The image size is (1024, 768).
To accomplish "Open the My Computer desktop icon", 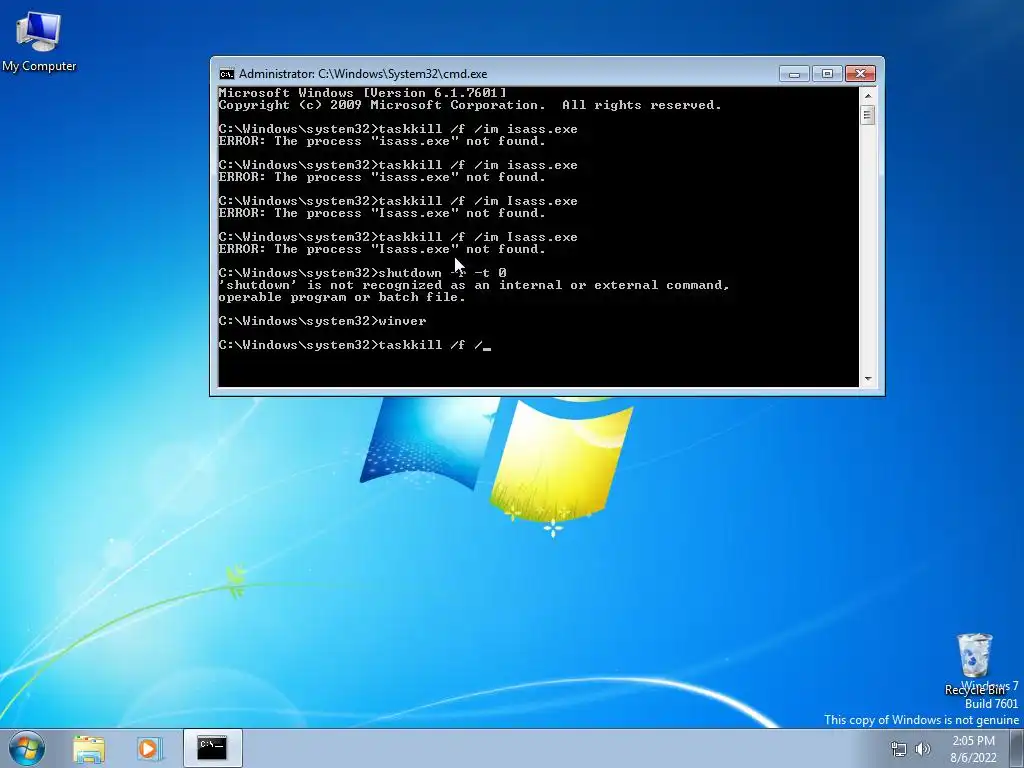I will [39, 40].
